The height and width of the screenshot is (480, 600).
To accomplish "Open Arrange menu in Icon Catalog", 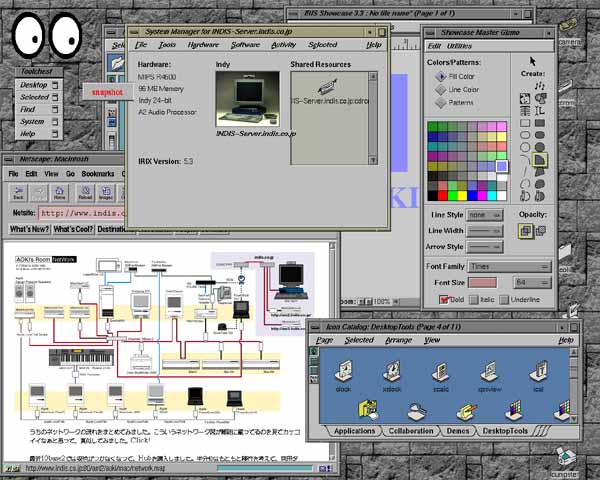I will [x=398, y=340].
